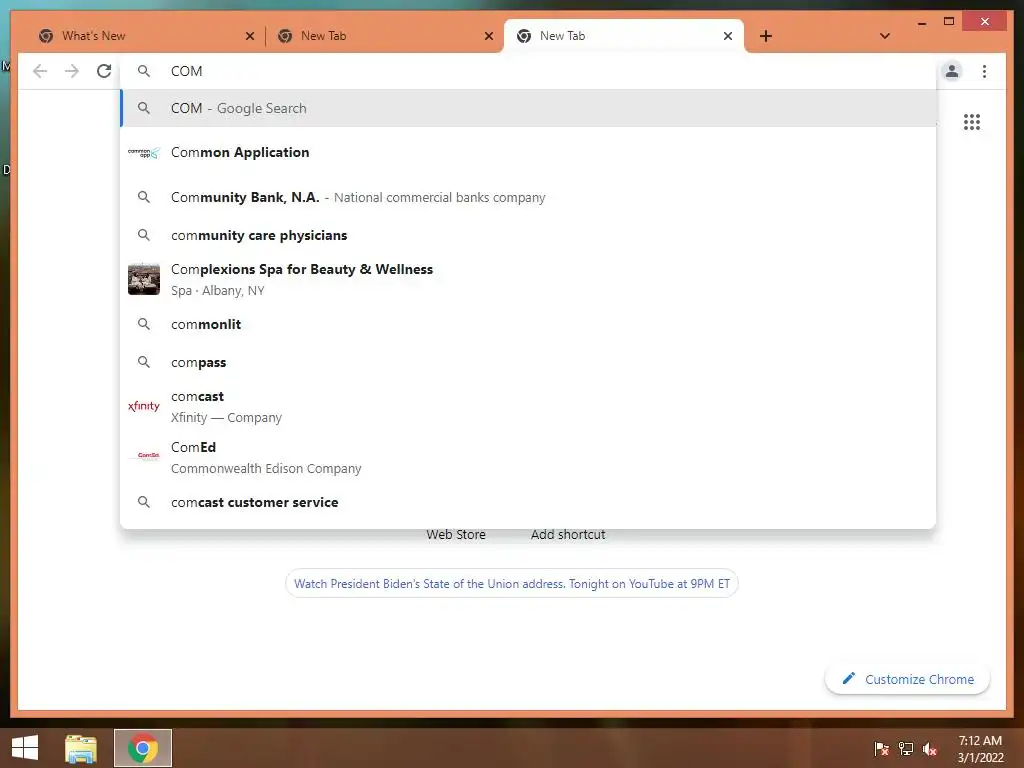Expand the tab search chevron
The width and height of the screenshot is (1024, 768).
point(884,36)
